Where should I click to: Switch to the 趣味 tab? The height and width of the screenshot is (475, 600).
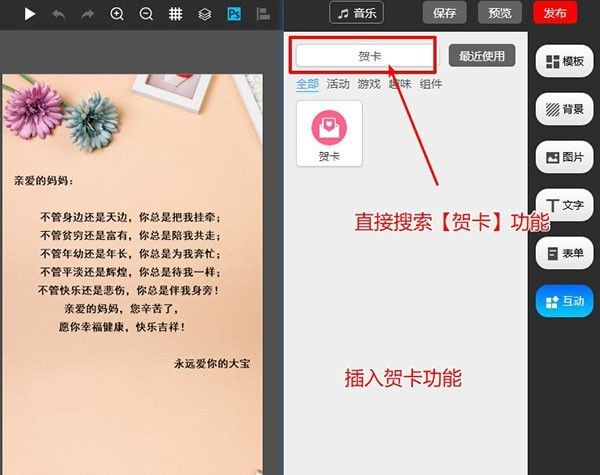pos(400,84)
